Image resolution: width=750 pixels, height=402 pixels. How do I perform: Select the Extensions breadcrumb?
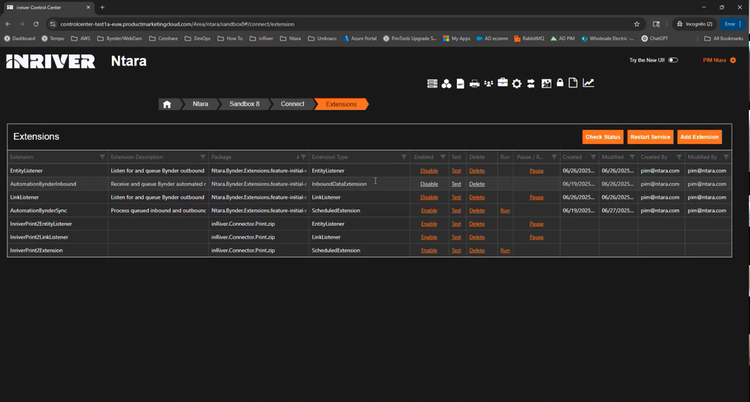341,104
